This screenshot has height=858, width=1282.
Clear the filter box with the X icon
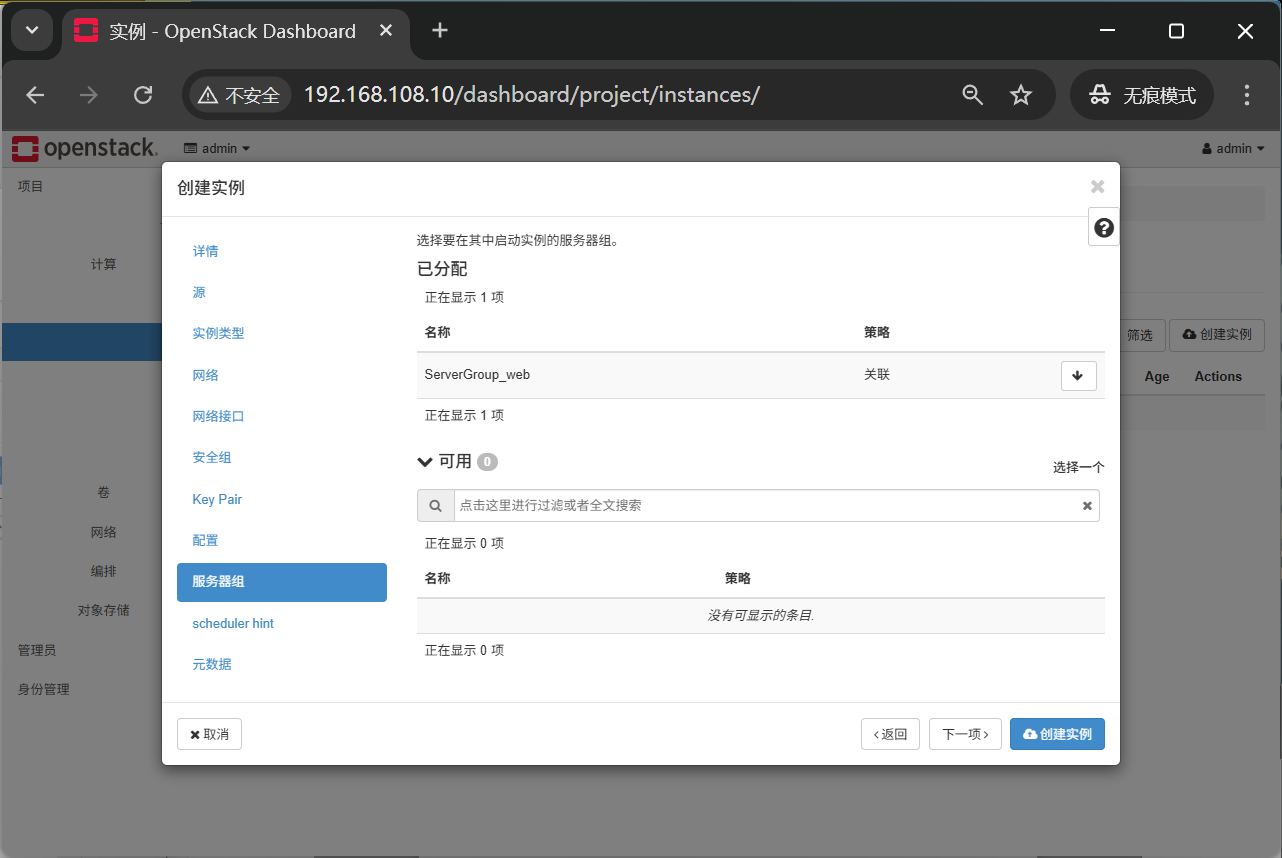click(1087, 506)
